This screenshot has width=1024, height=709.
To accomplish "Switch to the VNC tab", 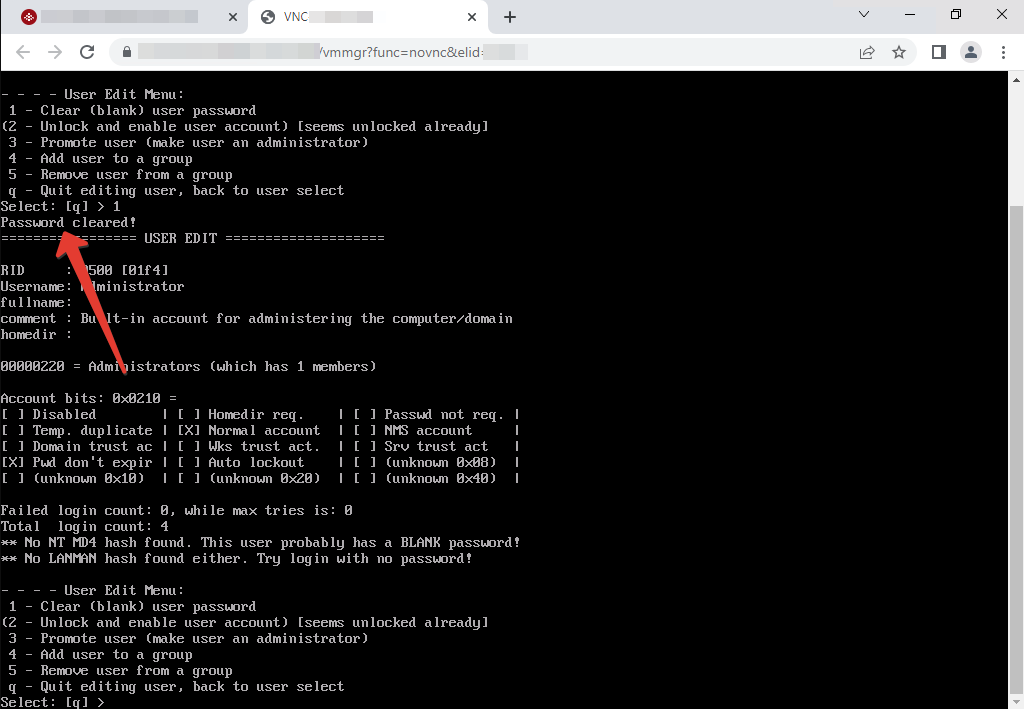I will click(x=340, y=16).
